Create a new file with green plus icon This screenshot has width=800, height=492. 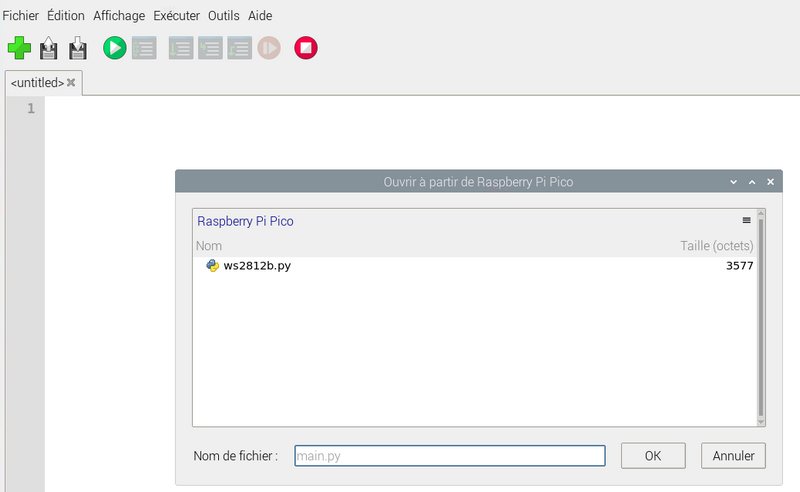point(19,48)
